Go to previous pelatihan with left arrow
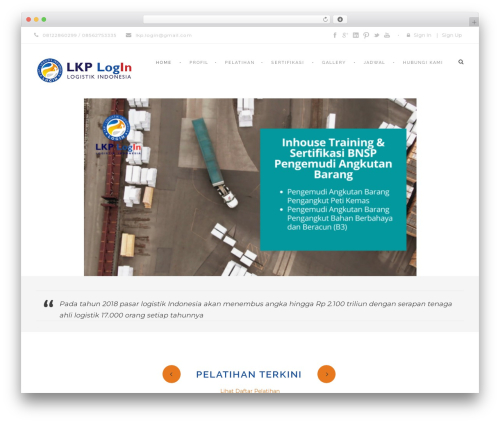500x423 pixels. (x=171, y=374)
